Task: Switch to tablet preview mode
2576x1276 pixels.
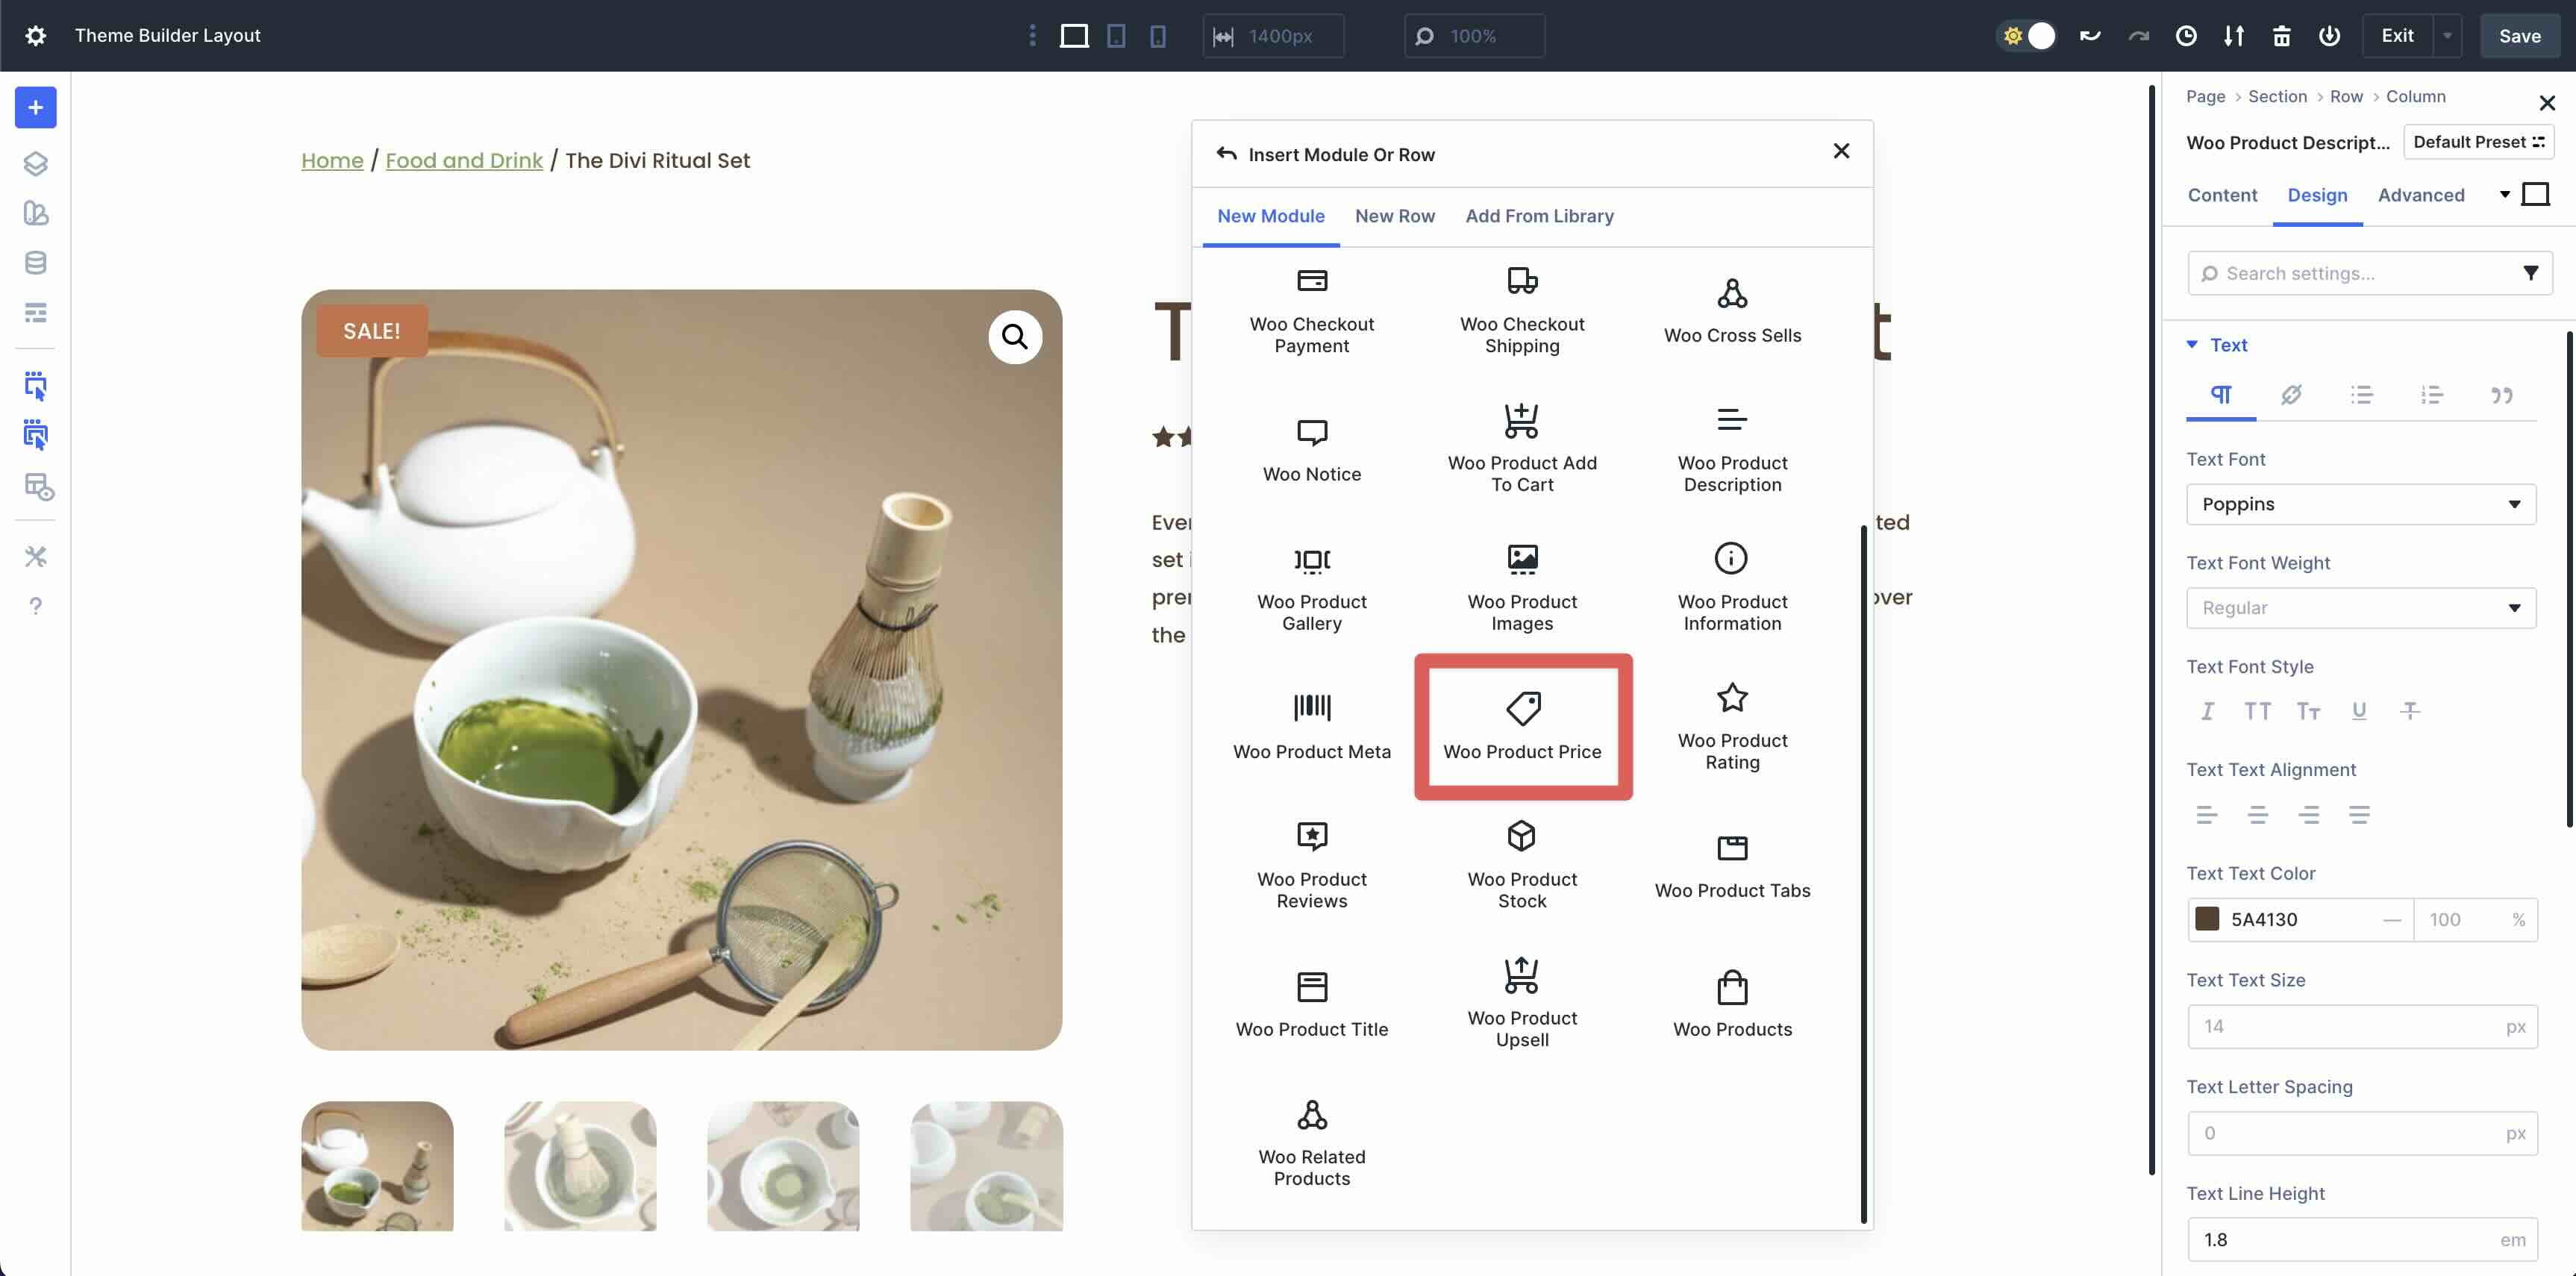Action: pos(1116,35)
